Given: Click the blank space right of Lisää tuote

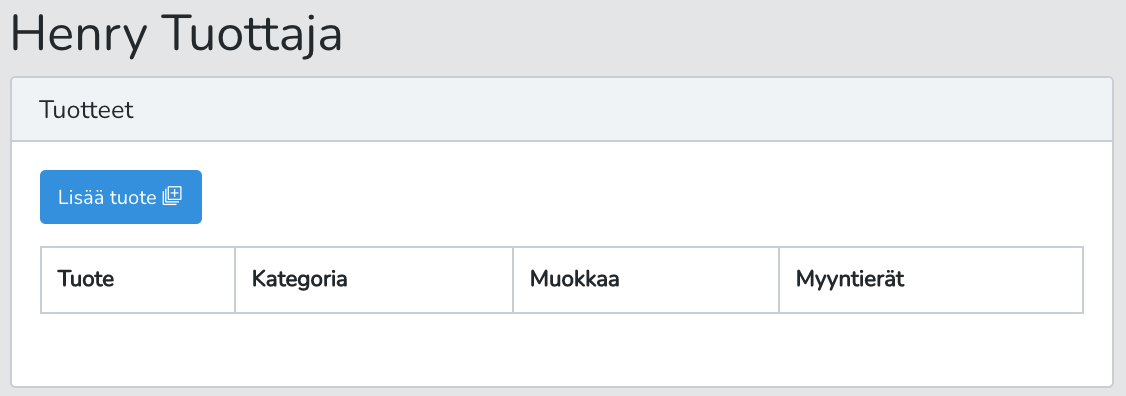Looking at the screenshot, I should (646, 197).
